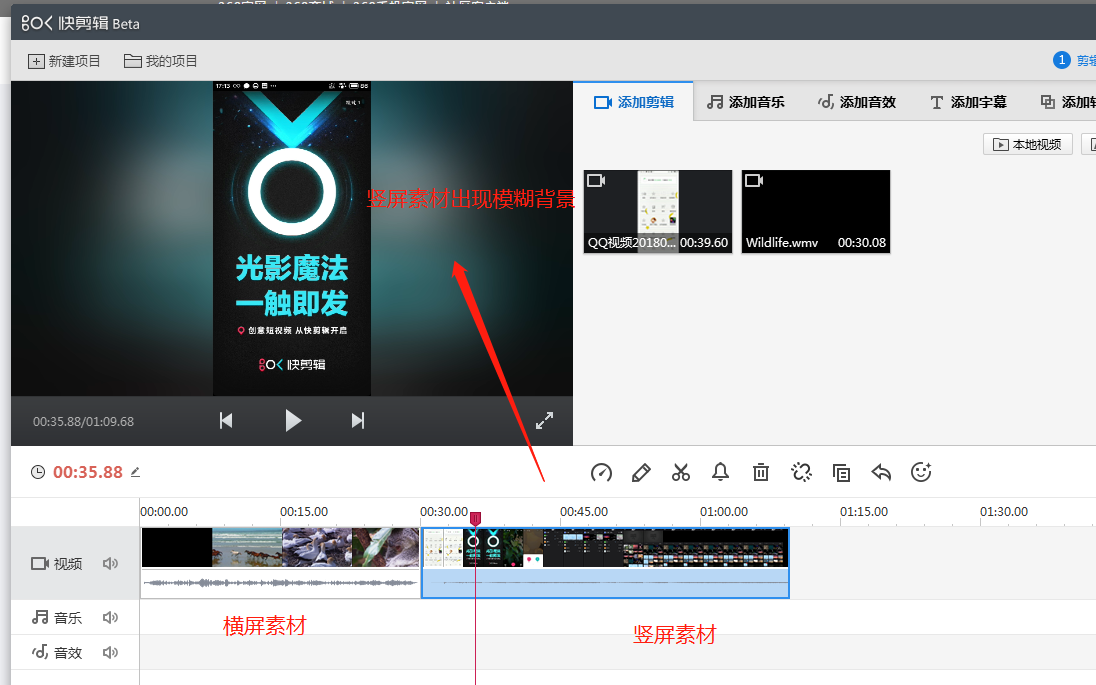Mute the 视频 track speaker
1096x685 pixels.
click(110, 564)
